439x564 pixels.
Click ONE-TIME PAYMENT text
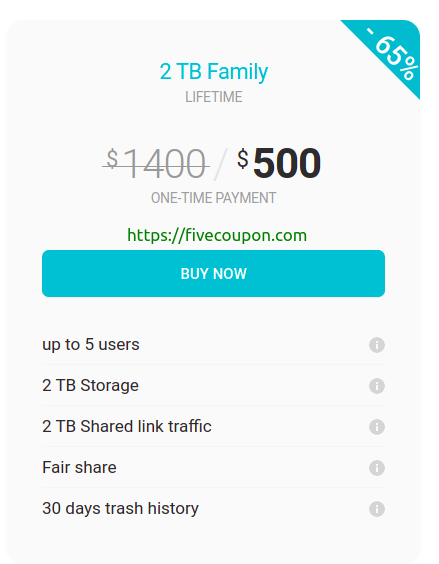214,198
